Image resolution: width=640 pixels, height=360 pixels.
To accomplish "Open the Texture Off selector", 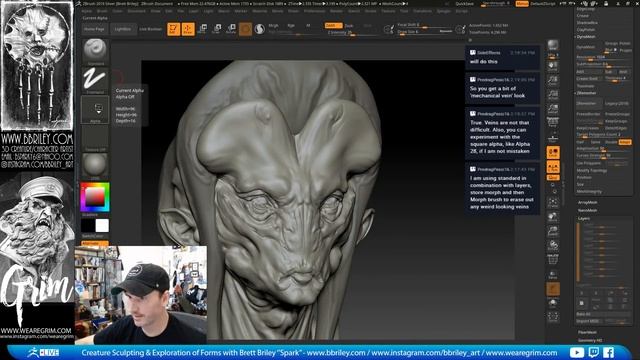I will point(95,138).
